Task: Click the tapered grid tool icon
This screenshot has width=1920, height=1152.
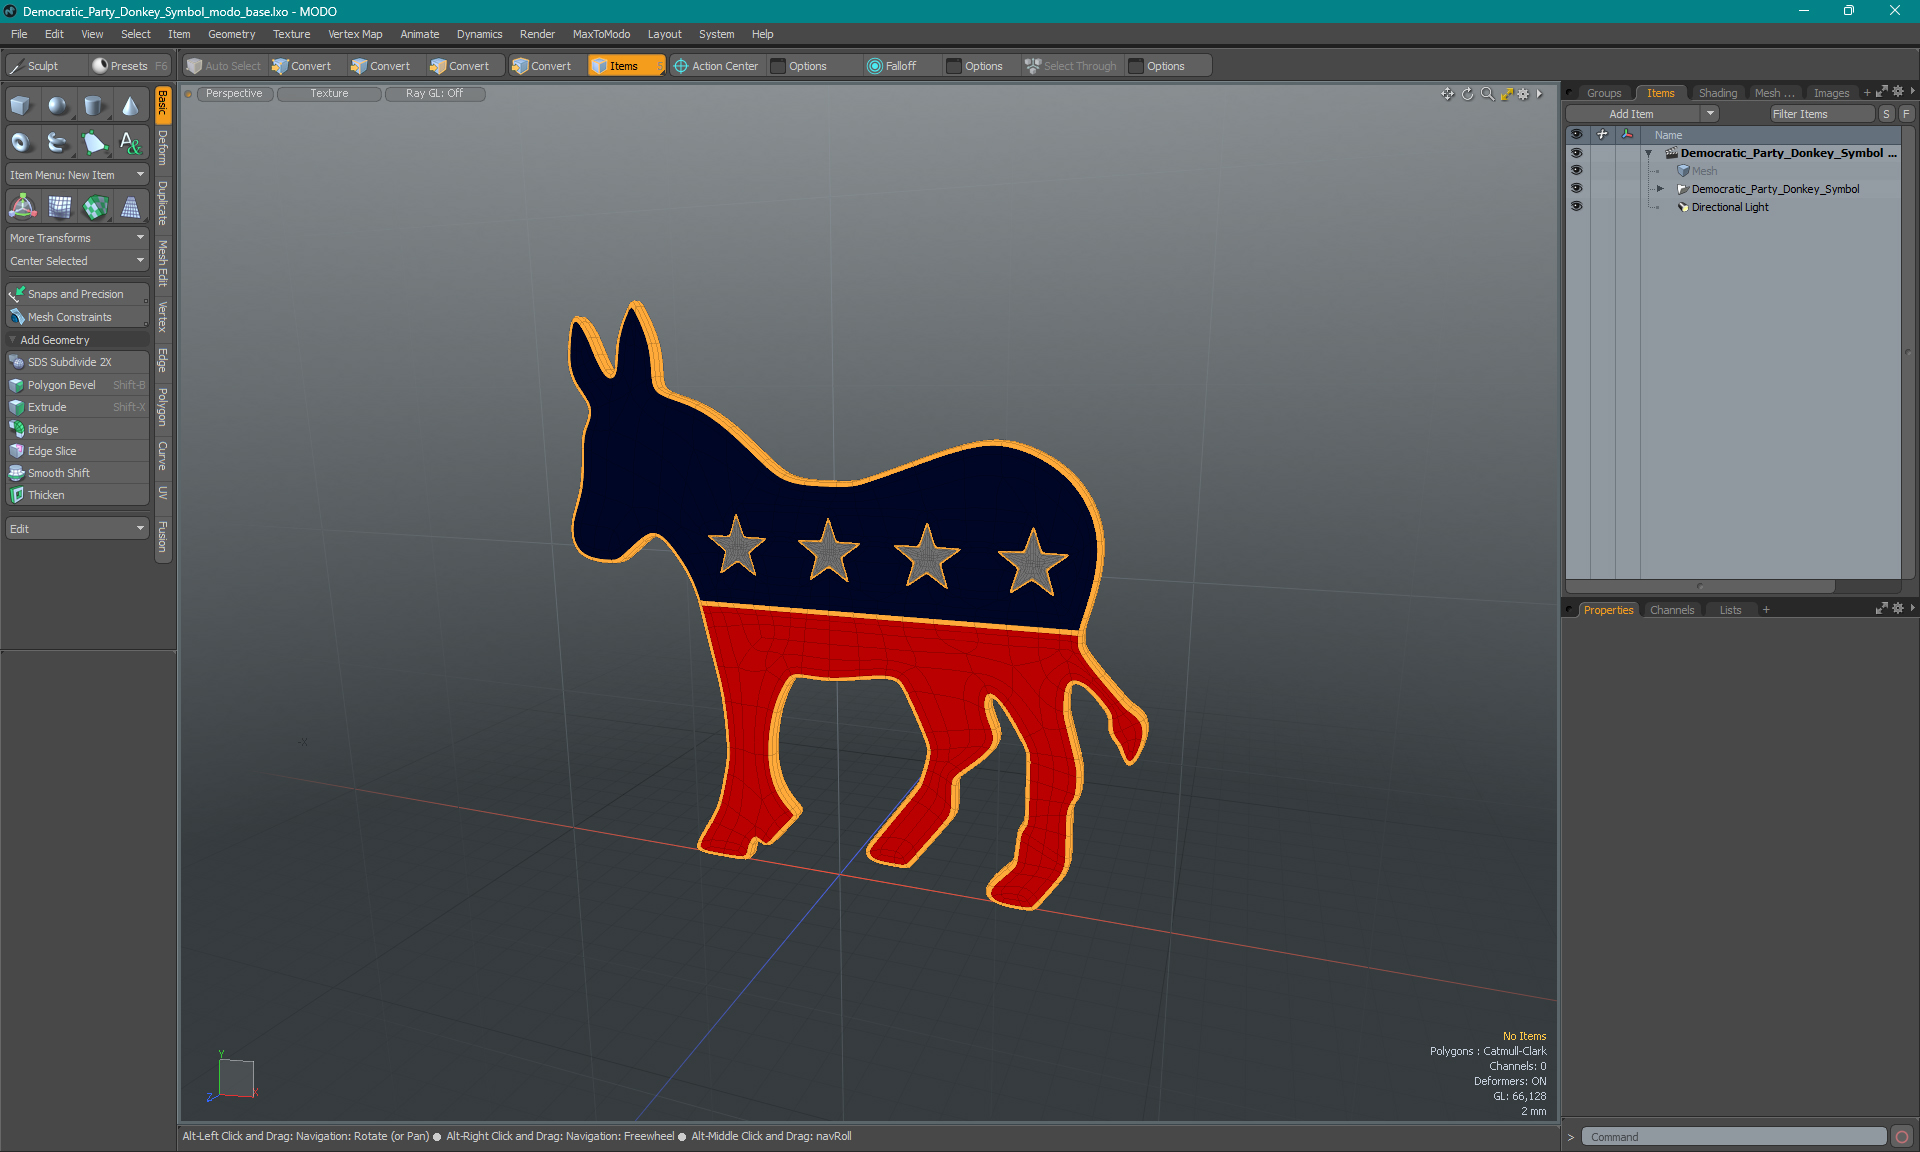Action: pos(131,207)
